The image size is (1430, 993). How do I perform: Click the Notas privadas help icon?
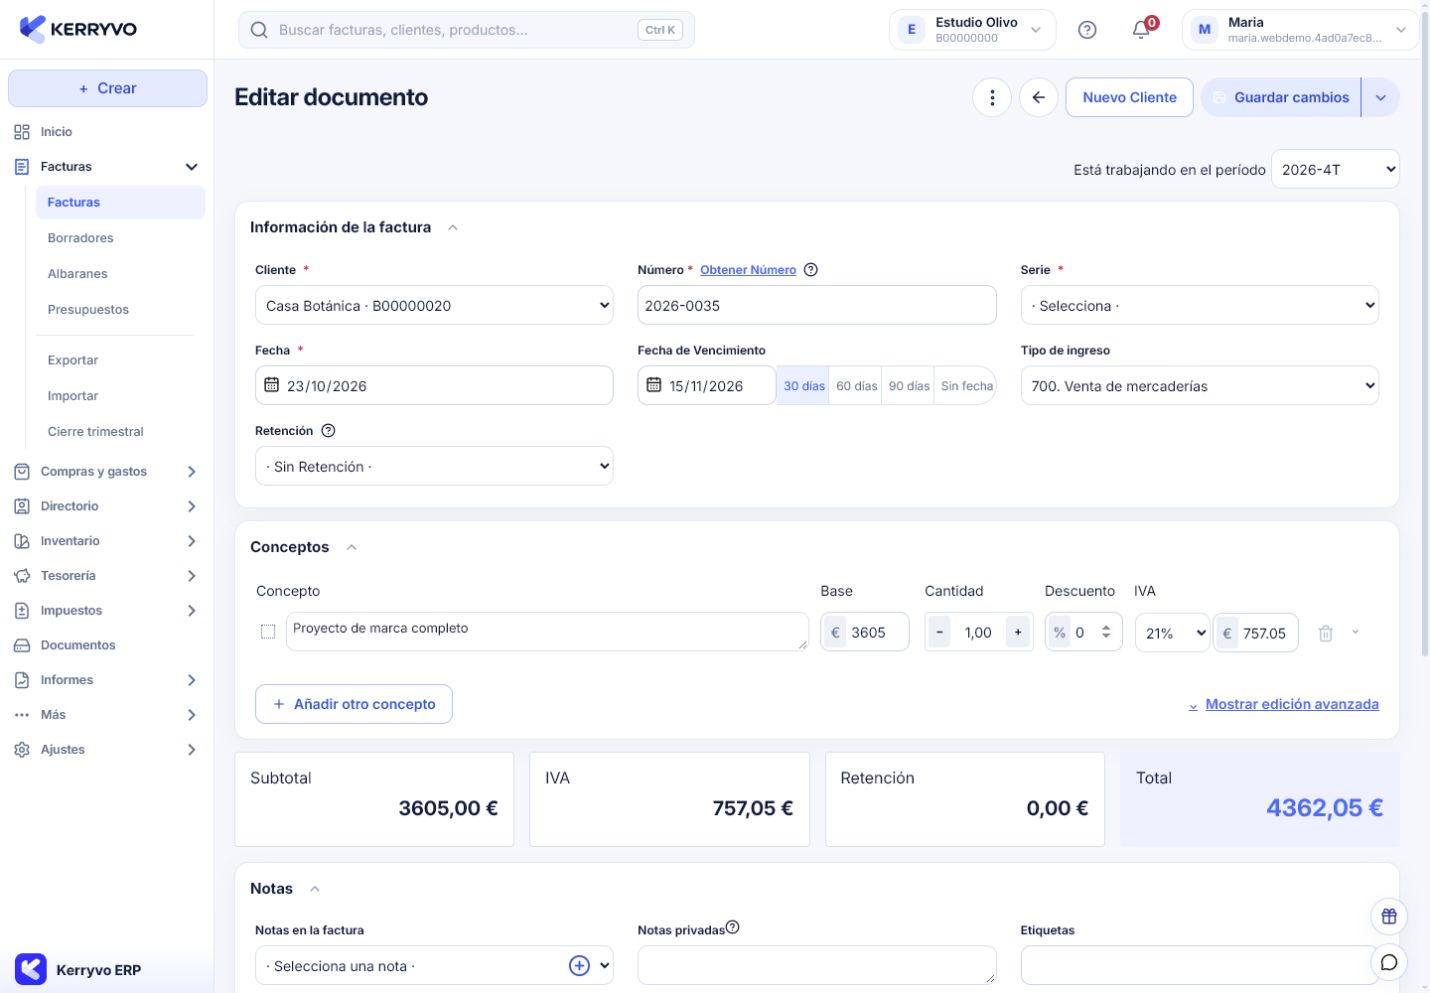pyautogui.click(x=733, y=928)
